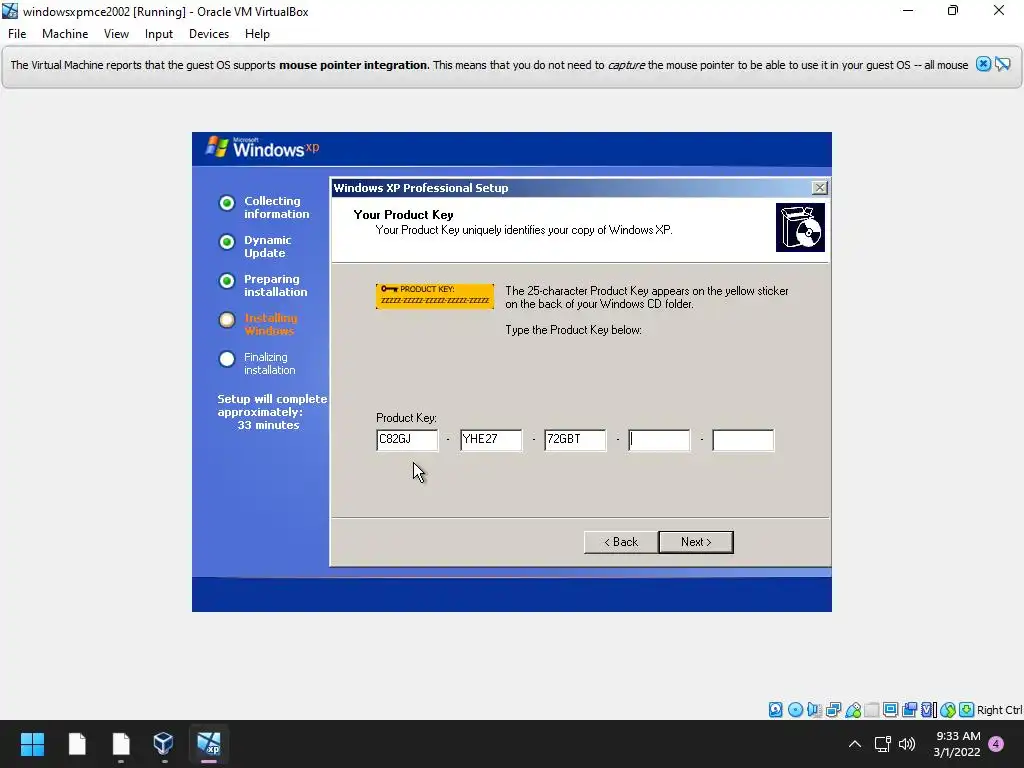
Task: Click the VirtualBox window title icon
Action: click(x=10, y=11)
